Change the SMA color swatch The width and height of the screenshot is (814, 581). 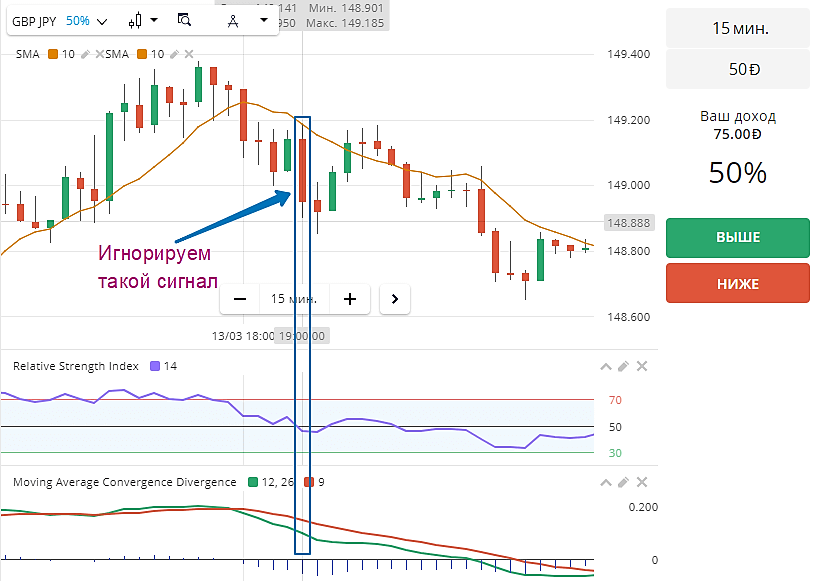pyautogui.click(x=53, y=54)
